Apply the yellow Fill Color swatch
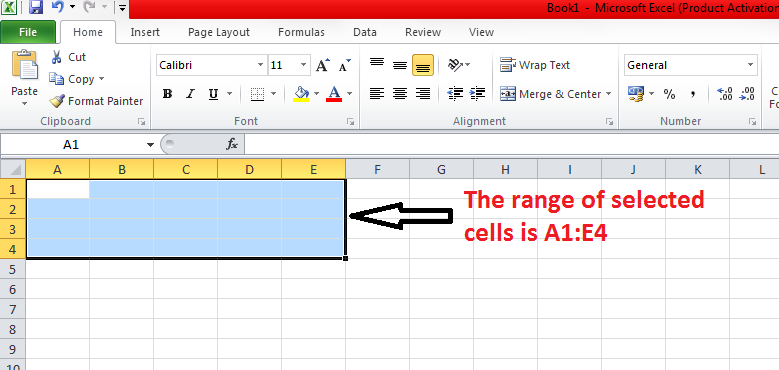Screen dimensions: 779x370 point(301,94)
